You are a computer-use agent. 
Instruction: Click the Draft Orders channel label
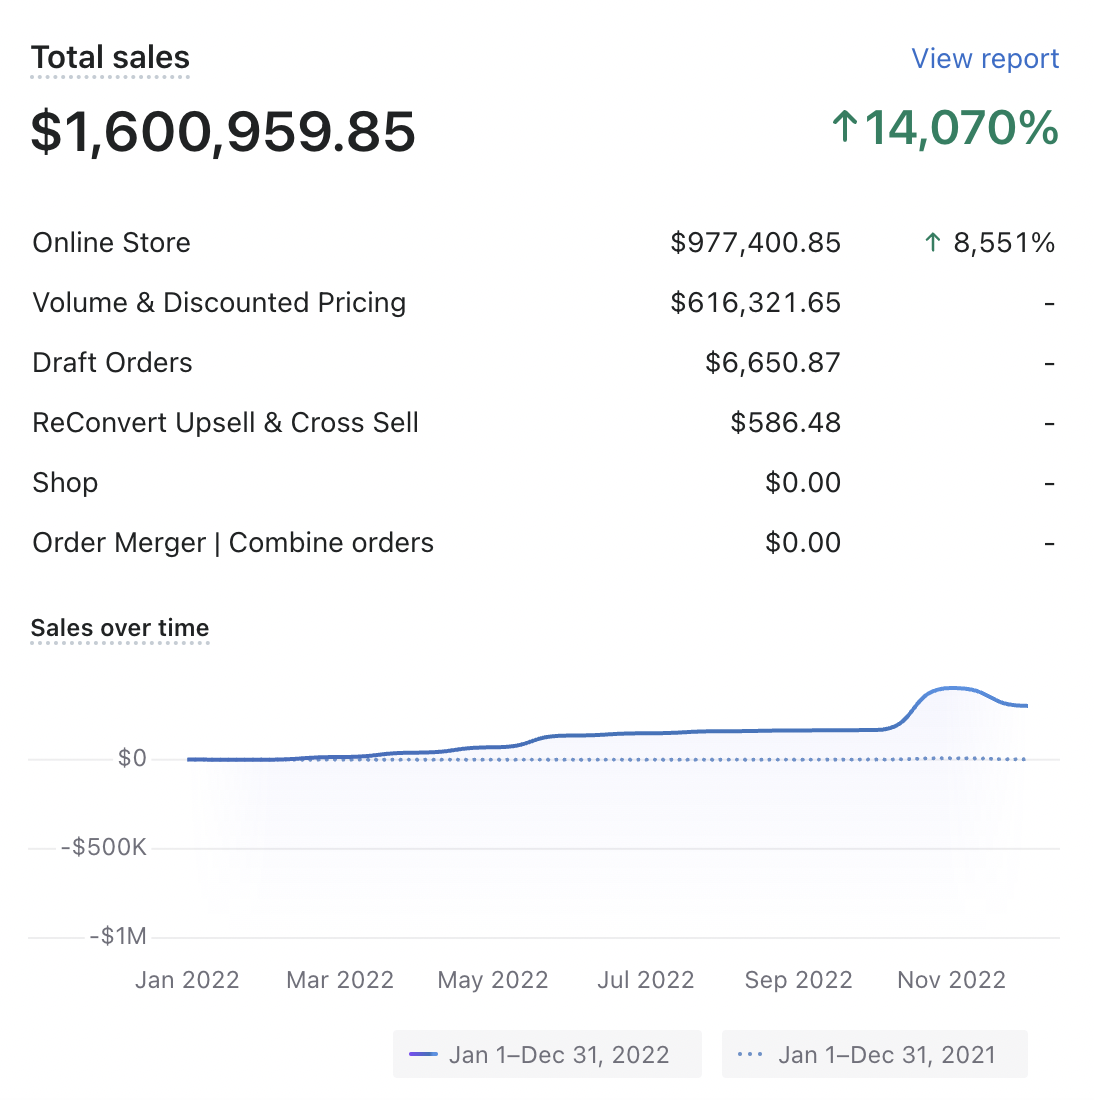(x=112, y=363)
